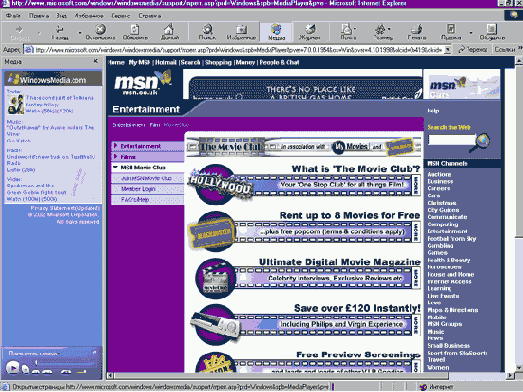Open the Search (Поиск) toolbar pane
Viewport: 523px width, 392px height.
point(207,32)
